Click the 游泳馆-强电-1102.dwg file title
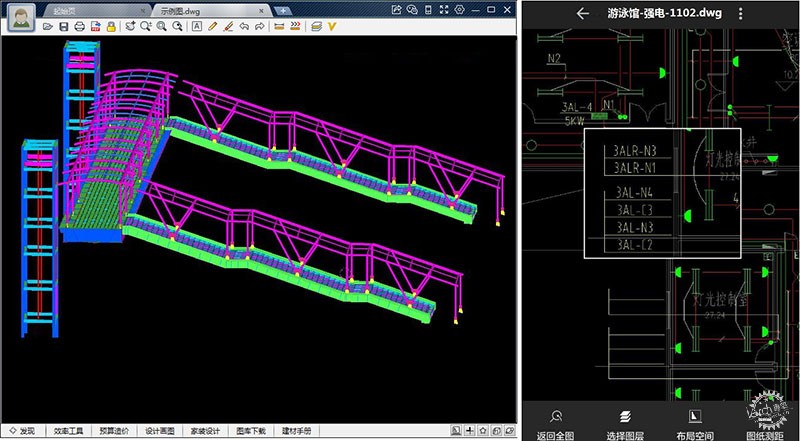This screenshot has height=441, width=800. point(664,14)
